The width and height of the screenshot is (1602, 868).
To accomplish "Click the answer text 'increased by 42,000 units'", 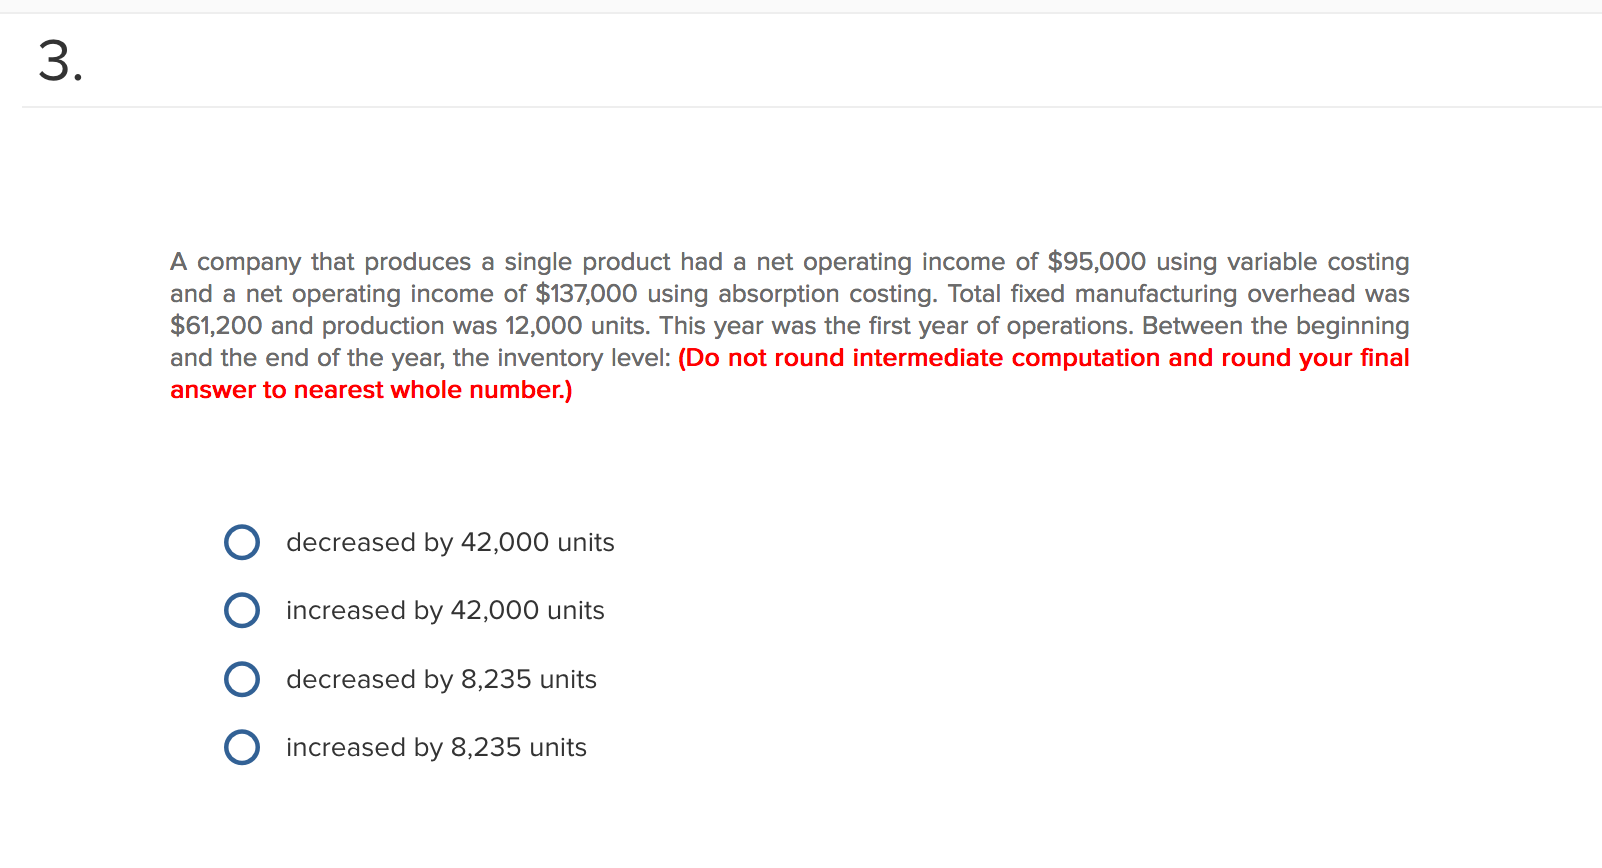I will 444,610.
